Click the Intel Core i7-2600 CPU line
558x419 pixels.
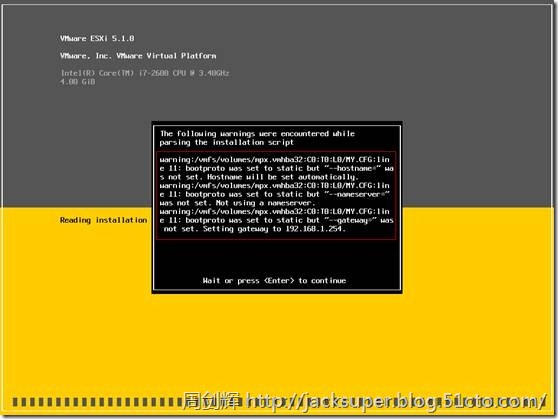pyautogui.click(x=145, y=73)
